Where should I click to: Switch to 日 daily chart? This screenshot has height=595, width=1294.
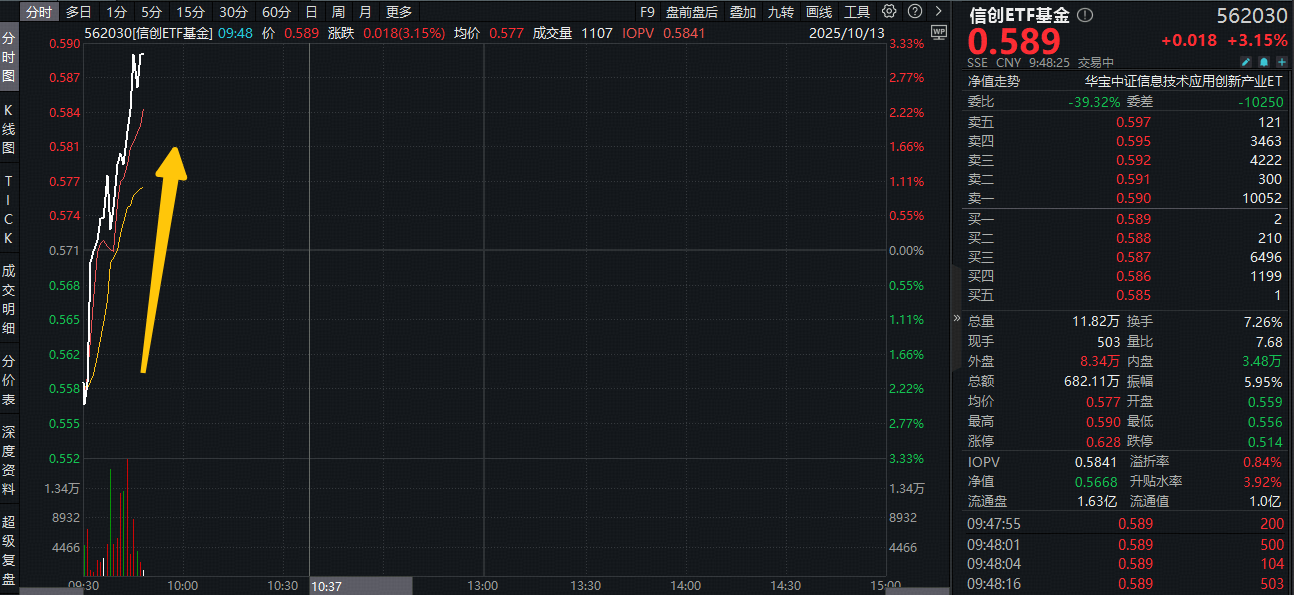coord(311,12)
